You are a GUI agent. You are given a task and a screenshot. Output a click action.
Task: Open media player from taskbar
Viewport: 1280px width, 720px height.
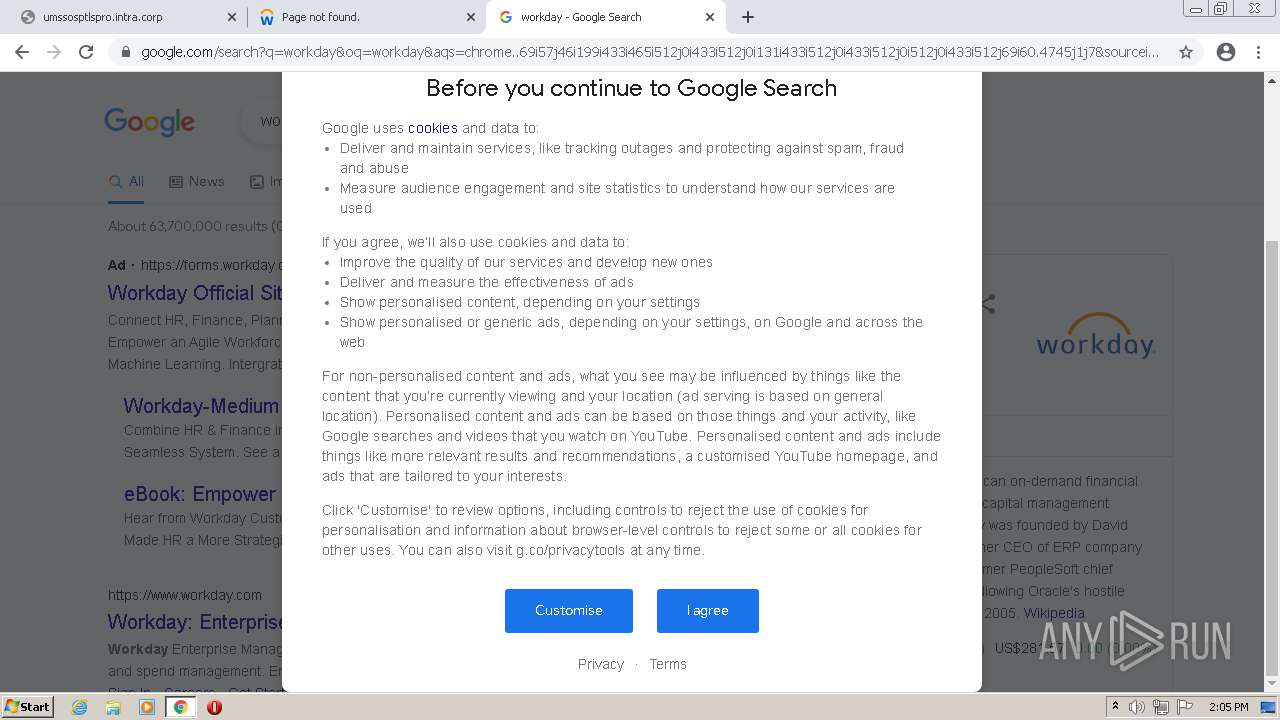tap(147, 707)
